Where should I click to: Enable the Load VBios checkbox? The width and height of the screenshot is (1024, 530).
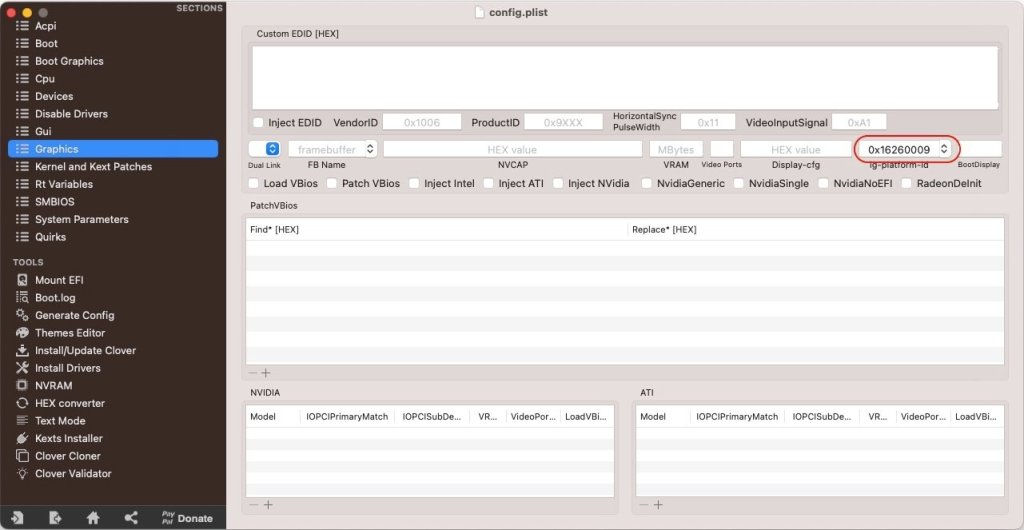click(253, 183)
